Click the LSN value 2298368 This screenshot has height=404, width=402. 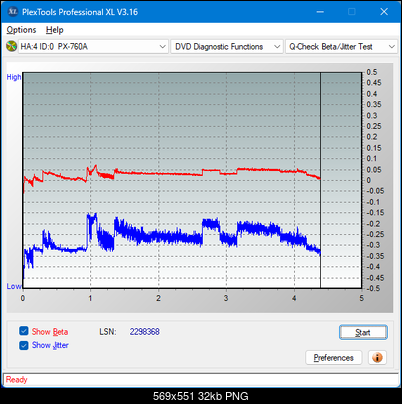click(x=145, y=332)
